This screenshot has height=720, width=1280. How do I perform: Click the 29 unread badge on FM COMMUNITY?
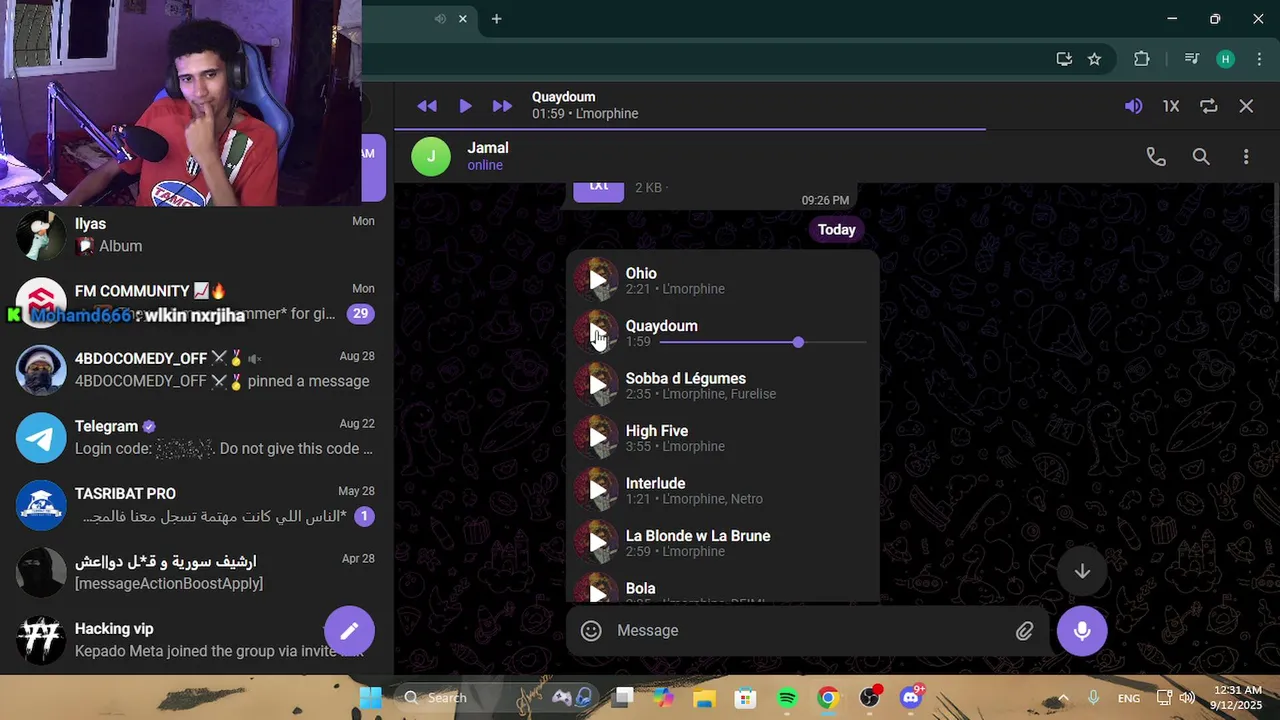(x=361, y=314)
